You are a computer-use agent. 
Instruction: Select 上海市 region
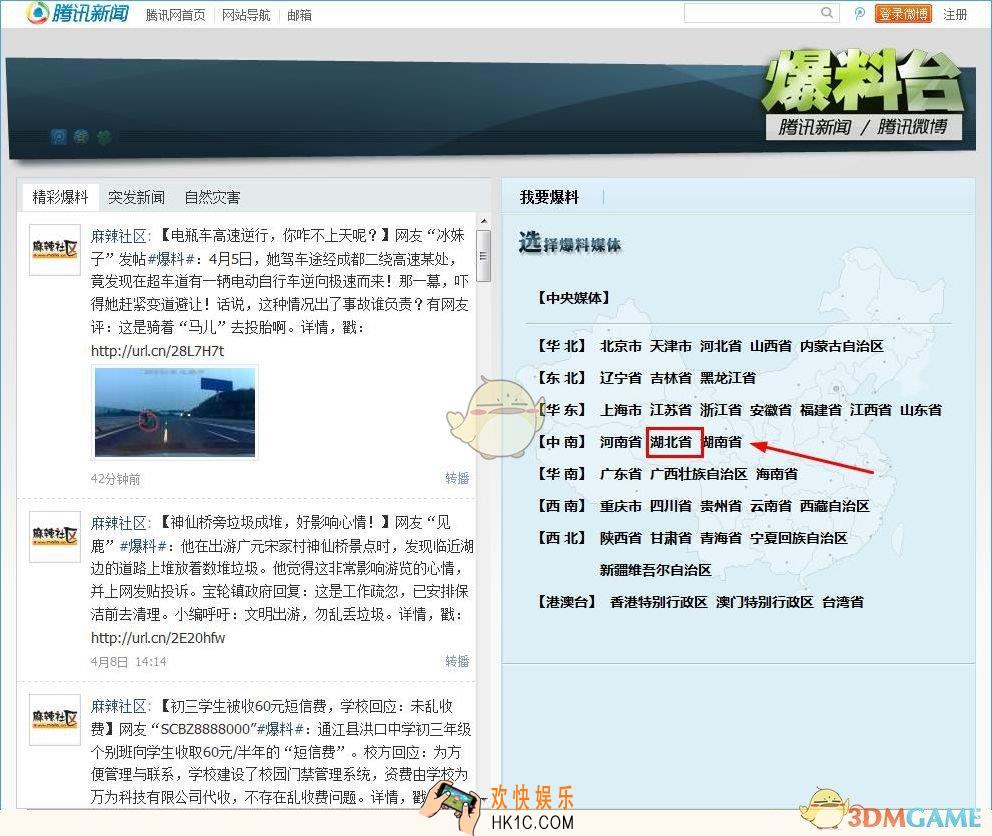[x=621, y=410]
